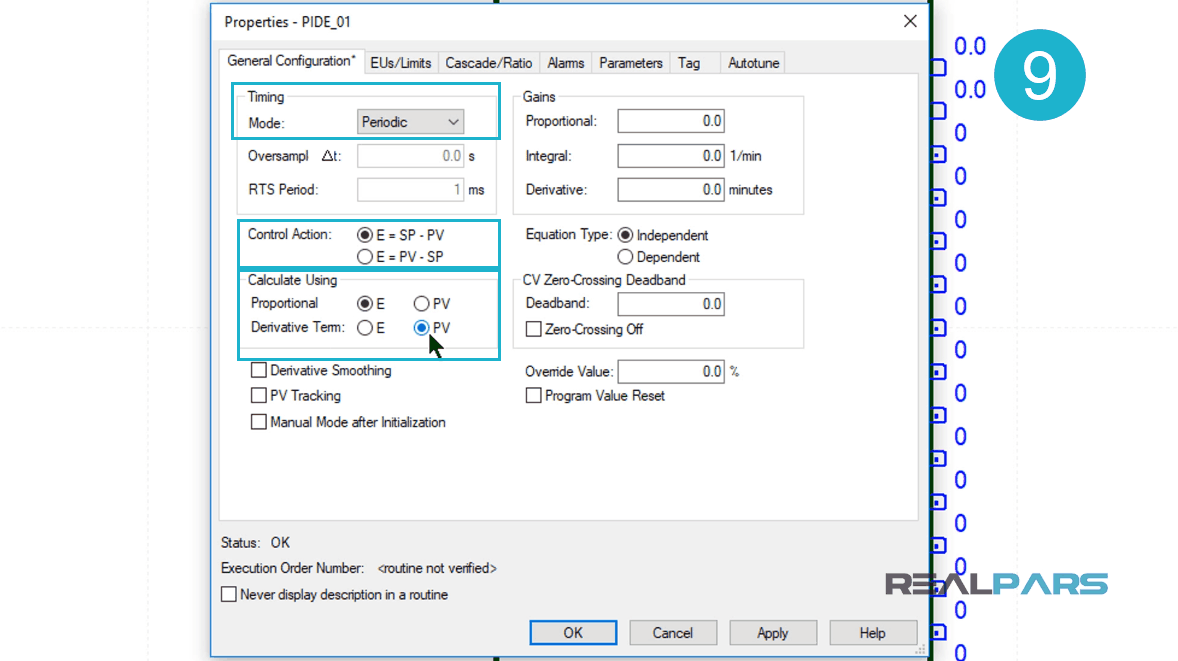Toggle the Zero-Crossing Off checkbox

533,329
